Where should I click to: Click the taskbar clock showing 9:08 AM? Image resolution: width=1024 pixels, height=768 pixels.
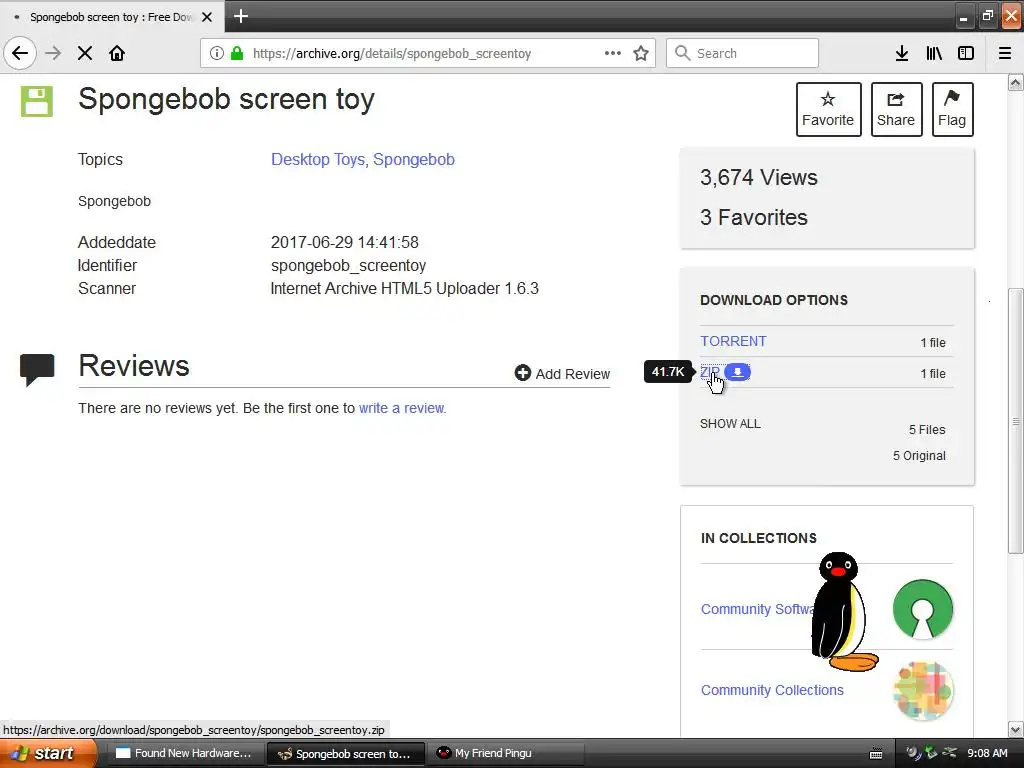click(x=987, y=753)
